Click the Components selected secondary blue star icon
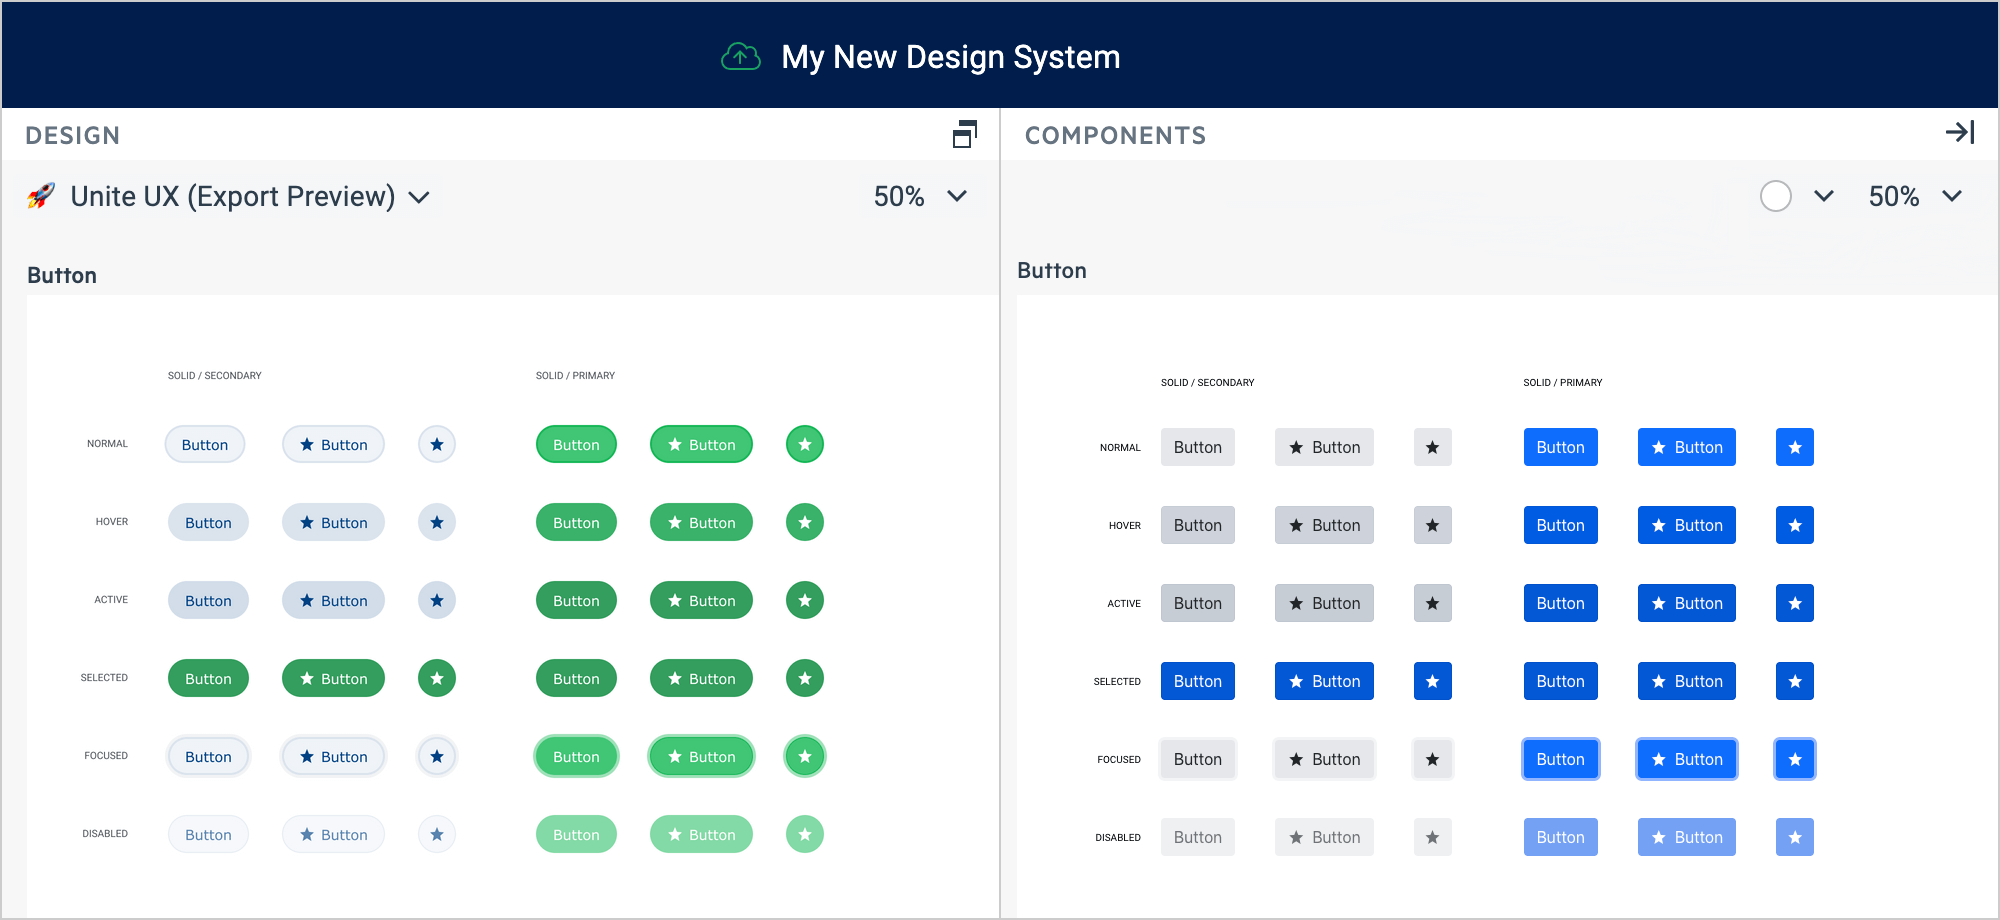Viewport: 2000px width, 920px height. coord(1433,682)
